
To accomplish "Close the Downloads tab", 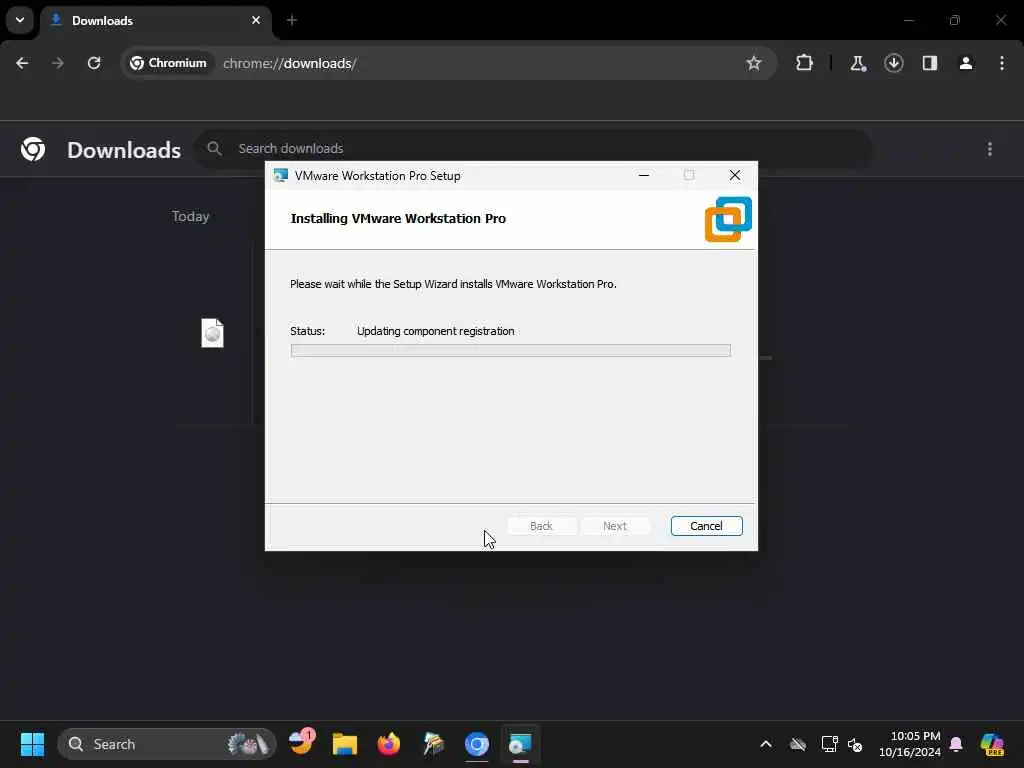I will click(x=256, y=20).
